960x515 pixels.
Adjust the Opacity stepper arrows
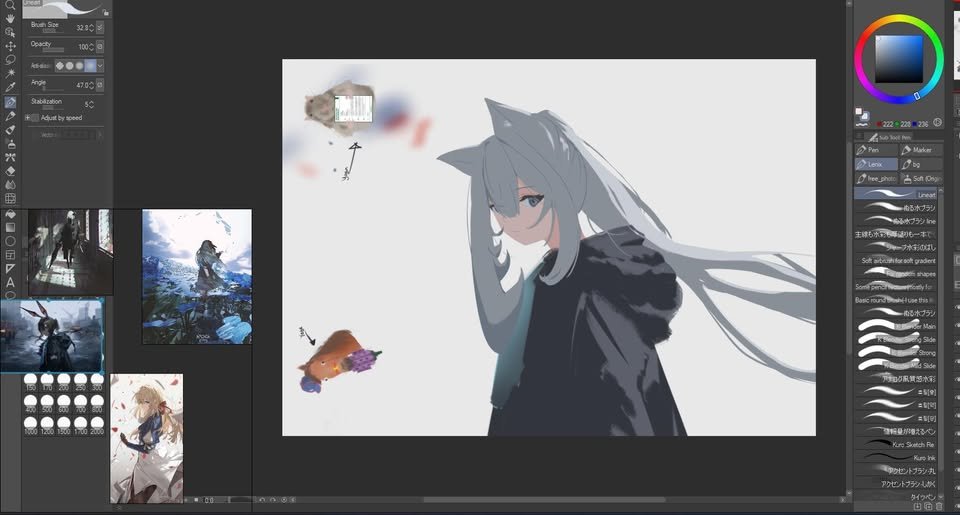pos(91,47)
